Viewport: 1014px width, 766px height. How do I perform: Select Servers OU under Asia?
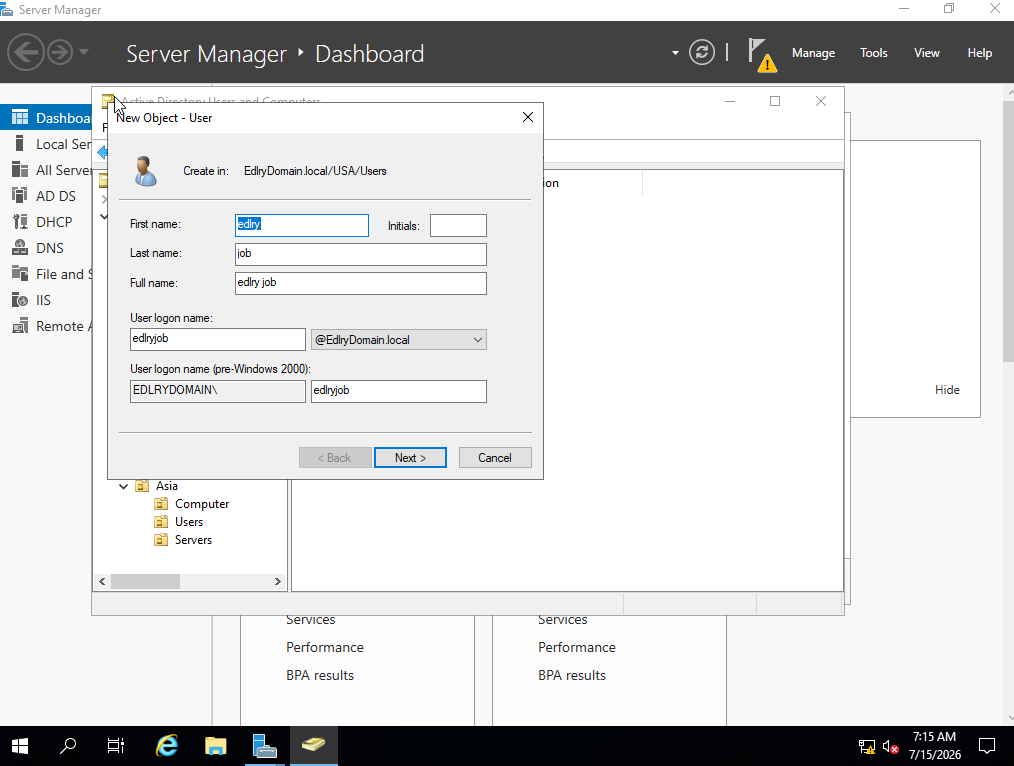184,540
